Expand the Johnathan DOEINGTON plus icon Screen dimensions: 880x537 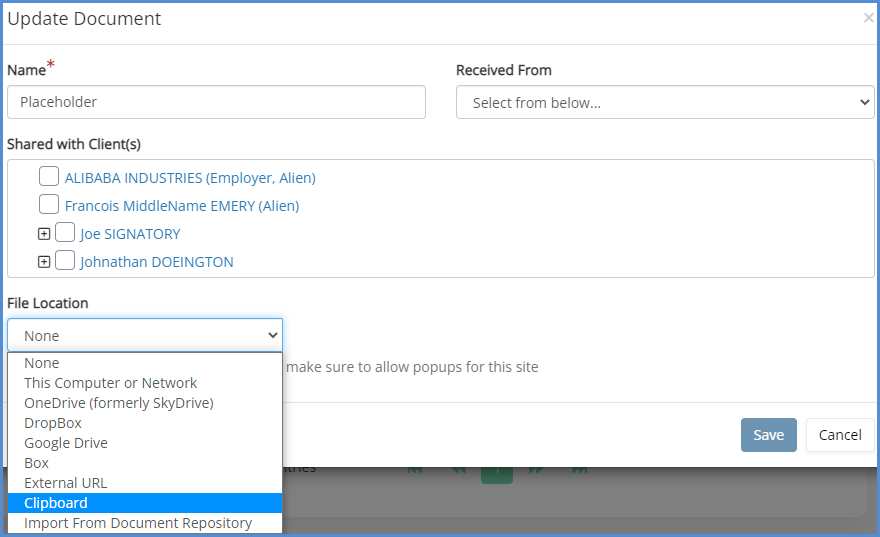point(43,262)
